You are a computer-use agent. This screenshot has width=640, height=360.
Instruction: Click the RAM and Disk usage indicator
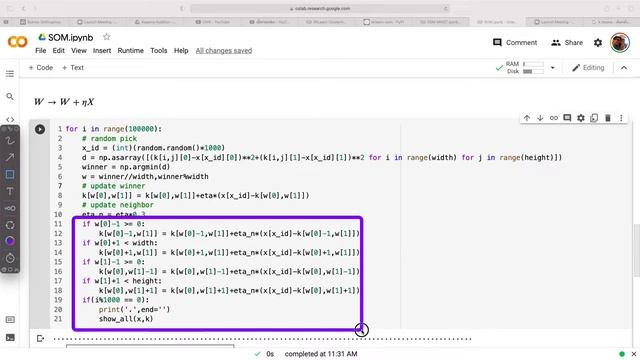point(524,68)
